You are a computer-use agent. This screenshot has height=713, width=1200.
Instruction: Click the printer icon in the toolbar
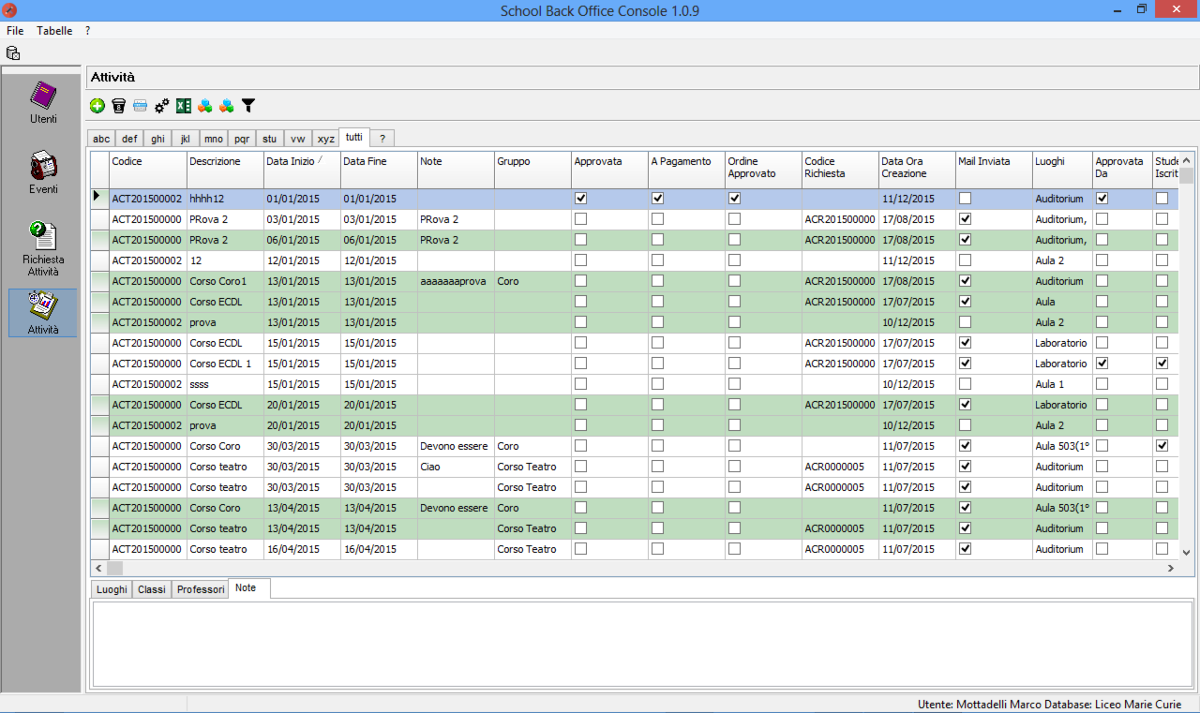(x=141, y=105)
